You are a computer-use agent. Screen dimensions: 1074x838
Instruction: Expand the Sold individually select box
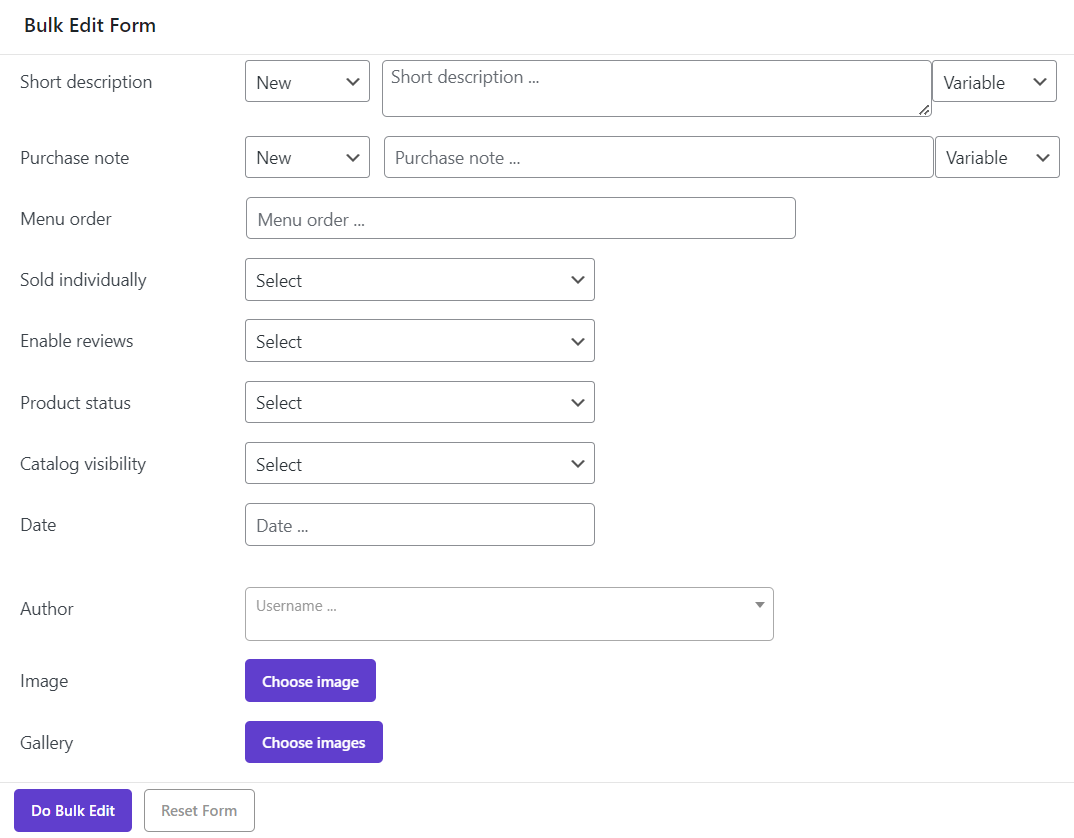419,280
